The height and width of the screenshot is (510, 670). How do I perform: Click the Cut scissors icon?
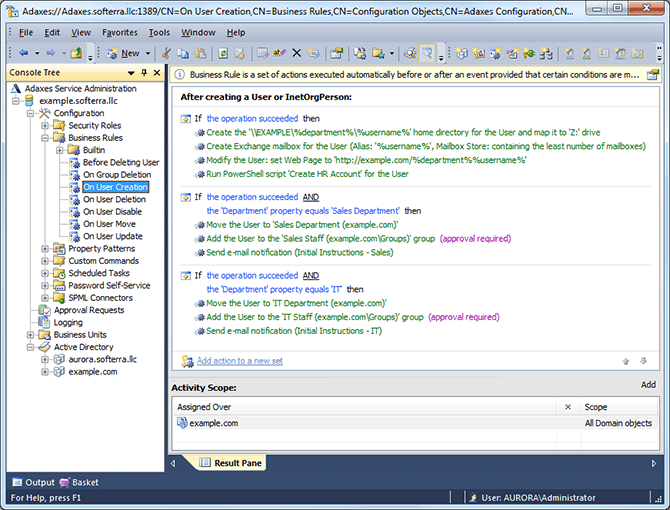coord(166,53)
